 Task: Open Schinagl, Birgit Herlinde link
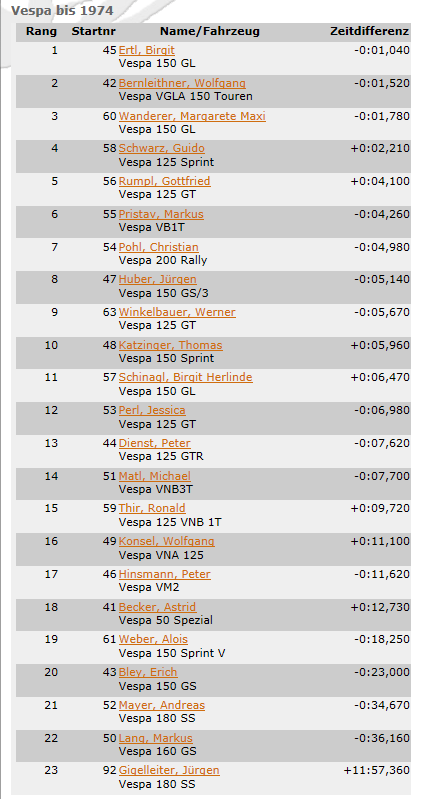[185, 377]
